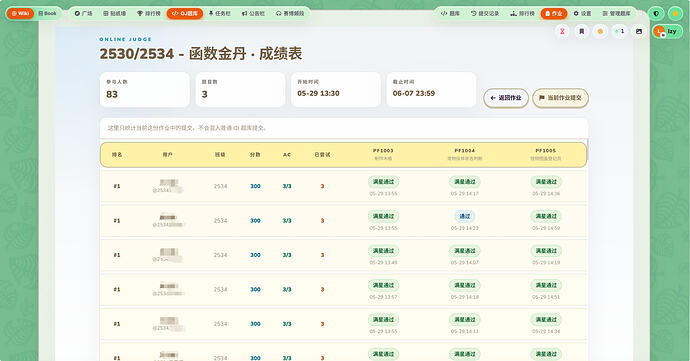The width and height of the screenshot is (690, 361).
Task: Open the 排行榜 trophy menu item
Action: [x=149, y=13]
